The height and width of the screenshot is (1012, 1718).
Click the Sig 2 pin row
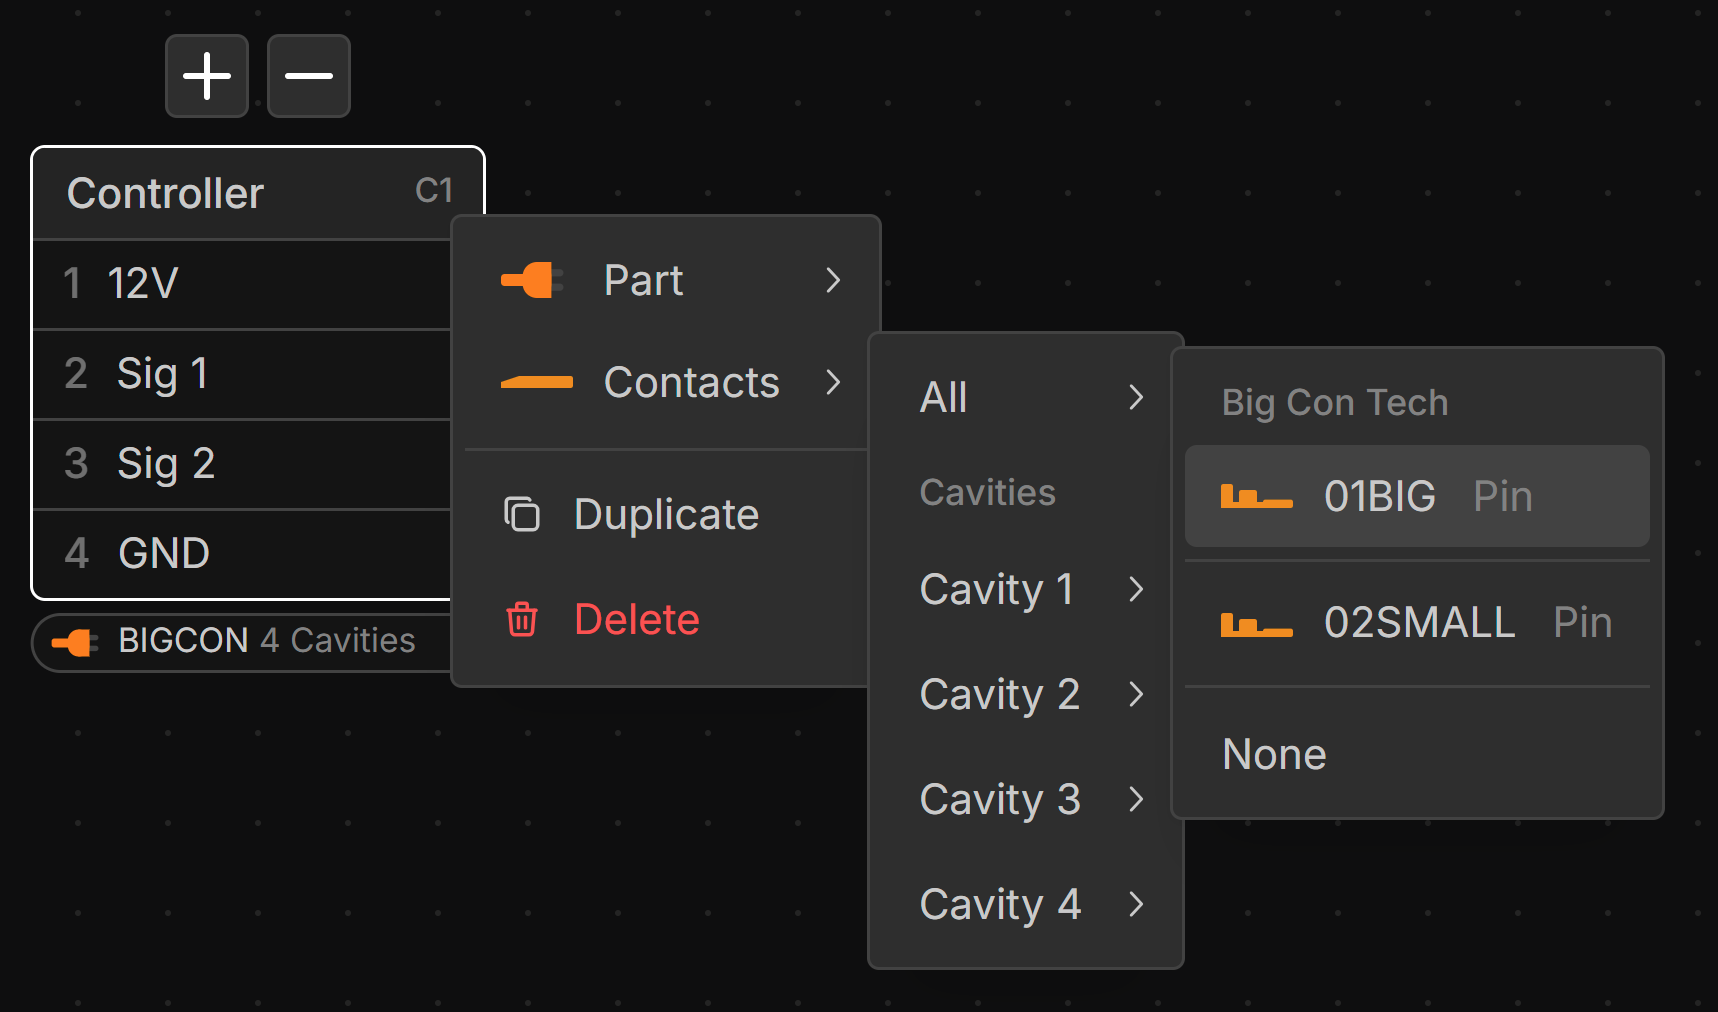[240, 464]
